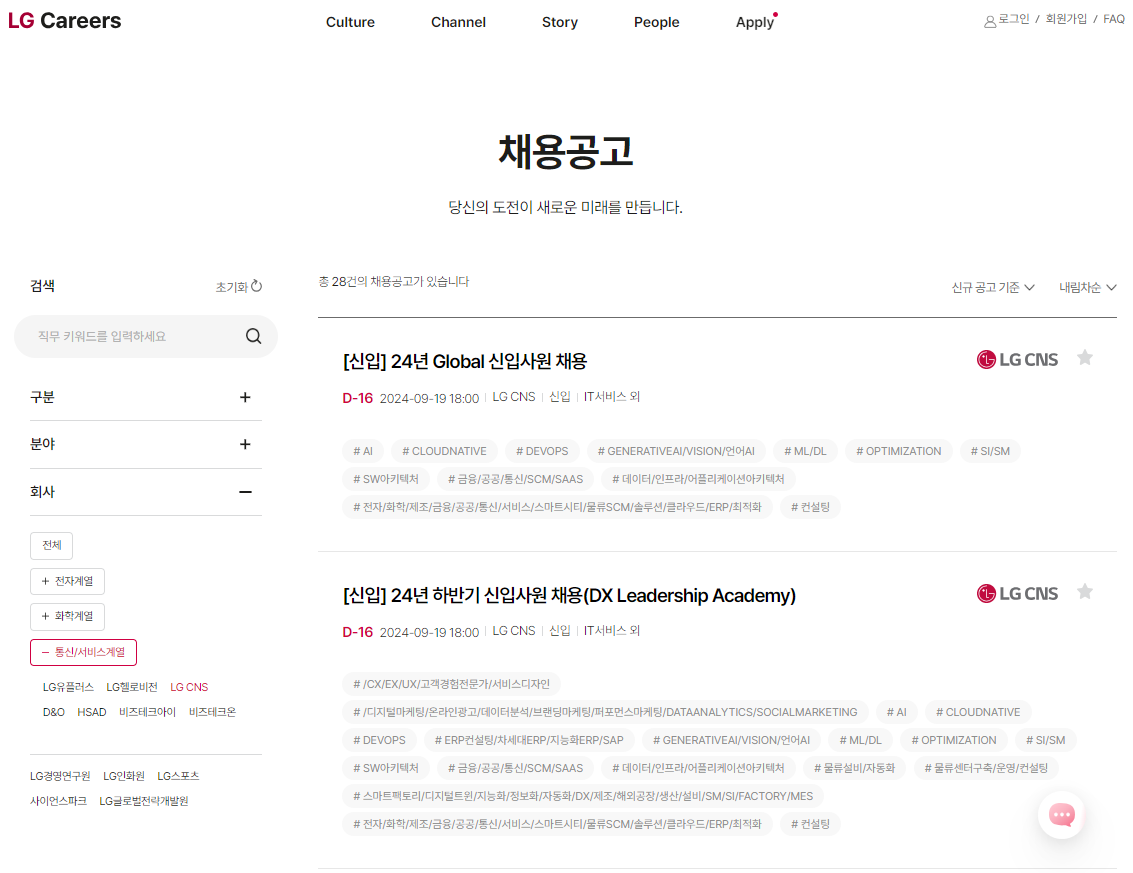Bookmark the 24년 Global 신입사원 채용 star
This screenshot has width=1133, height=873.
pos(1085,358)
